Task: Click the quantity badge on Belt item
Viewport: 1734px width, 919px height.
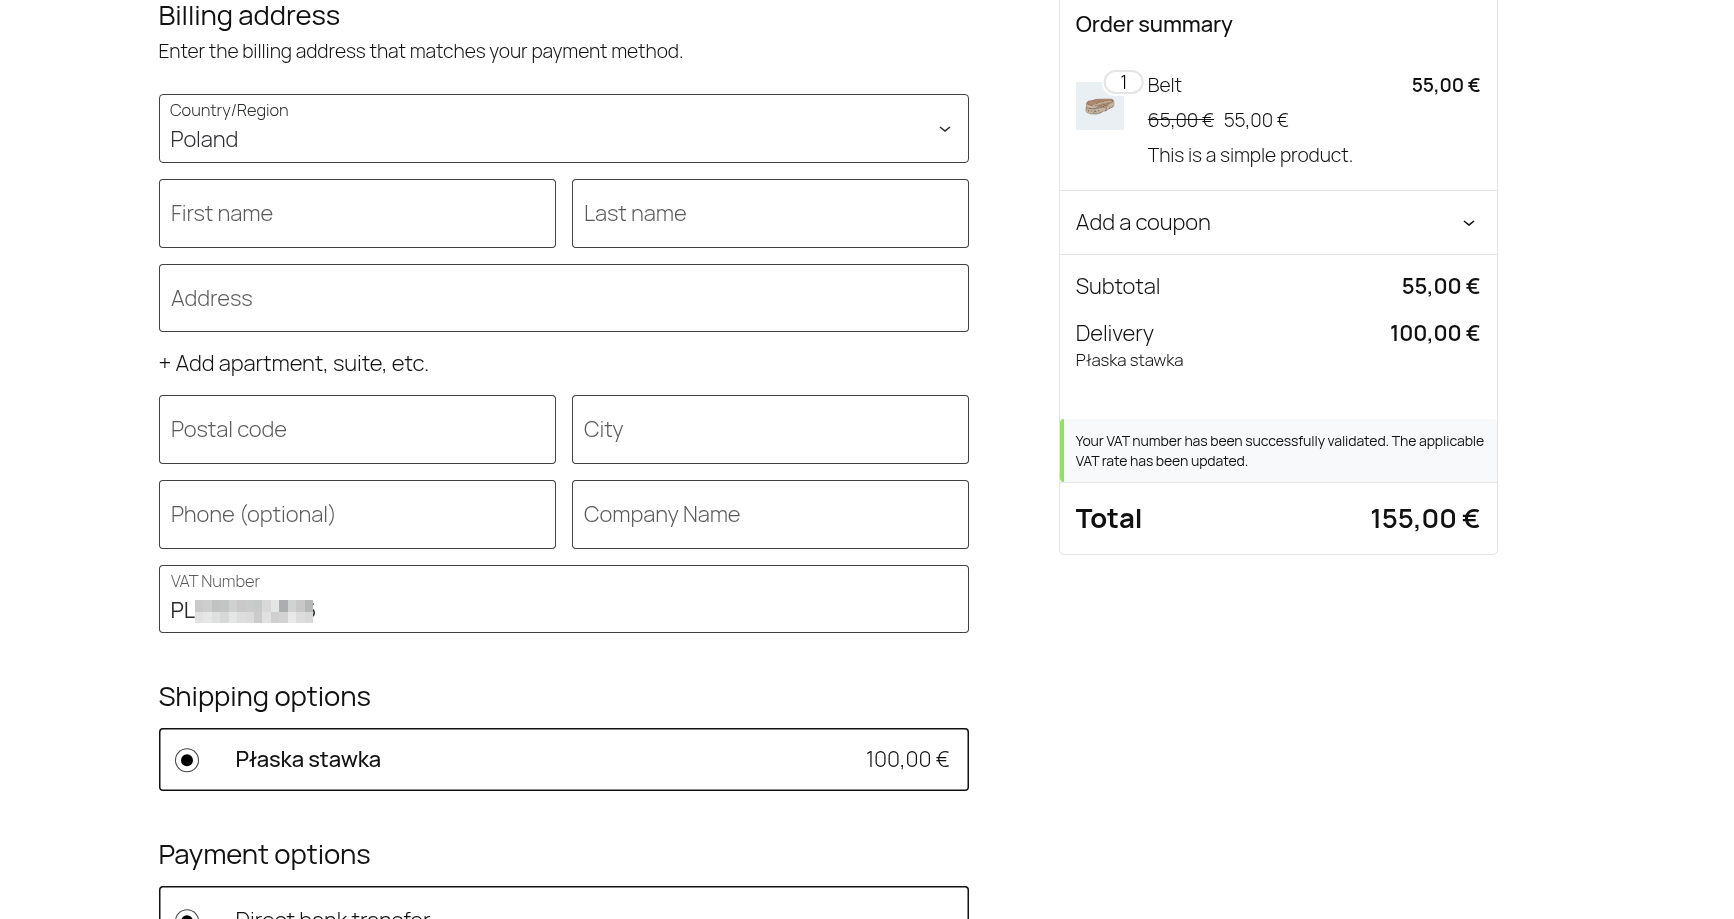Action: pyautogui.click(x=1123, y=82)
